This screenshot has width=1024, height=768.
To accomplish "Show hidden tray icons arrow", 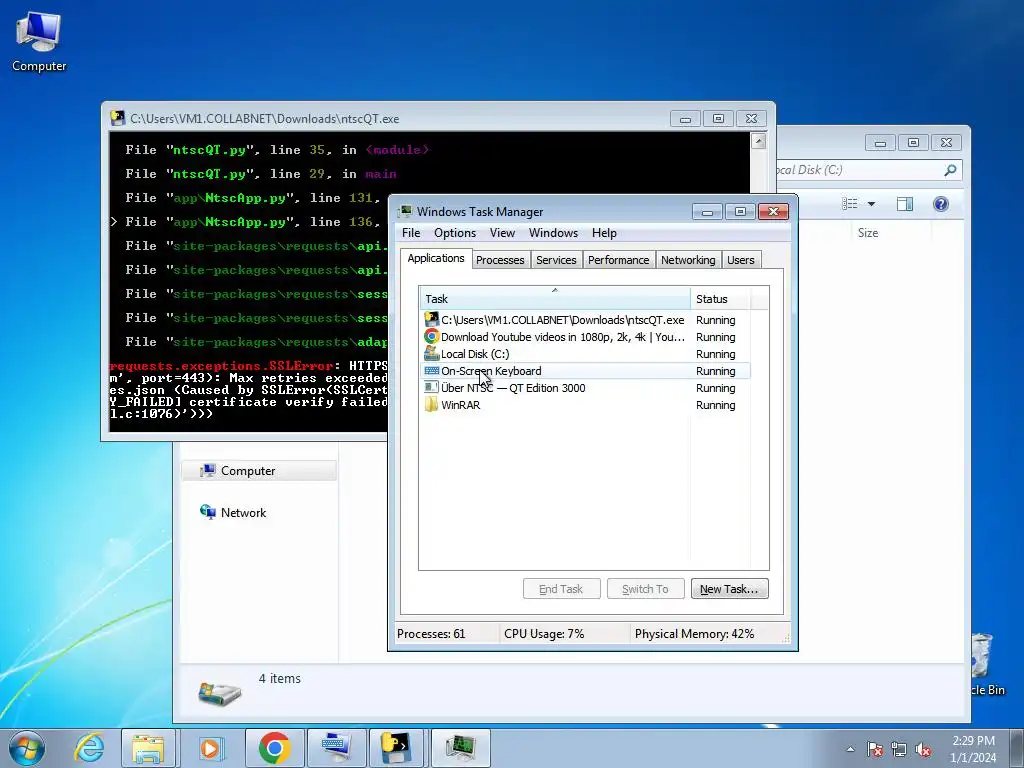I will click(850, 749).
